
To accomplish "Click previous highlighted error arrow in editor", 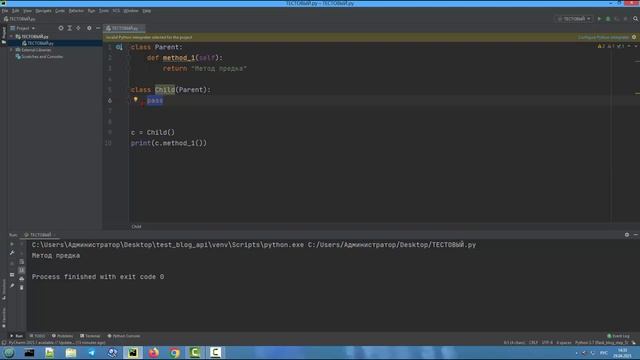I will [x=629, y=46].
